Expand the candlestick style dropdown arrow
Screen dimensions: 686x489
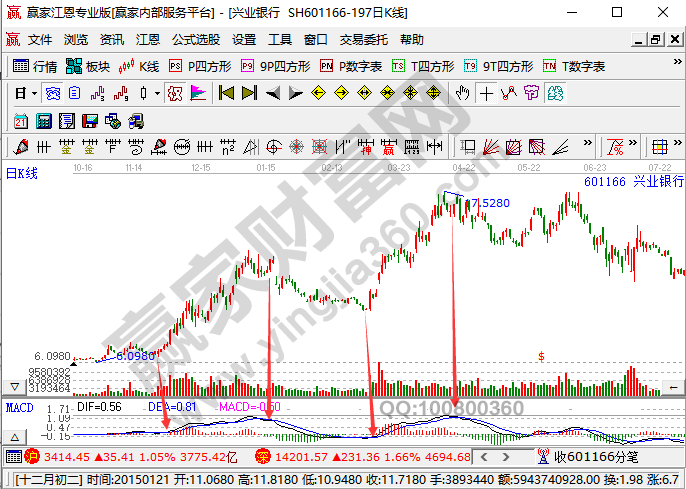pos(157,93)
